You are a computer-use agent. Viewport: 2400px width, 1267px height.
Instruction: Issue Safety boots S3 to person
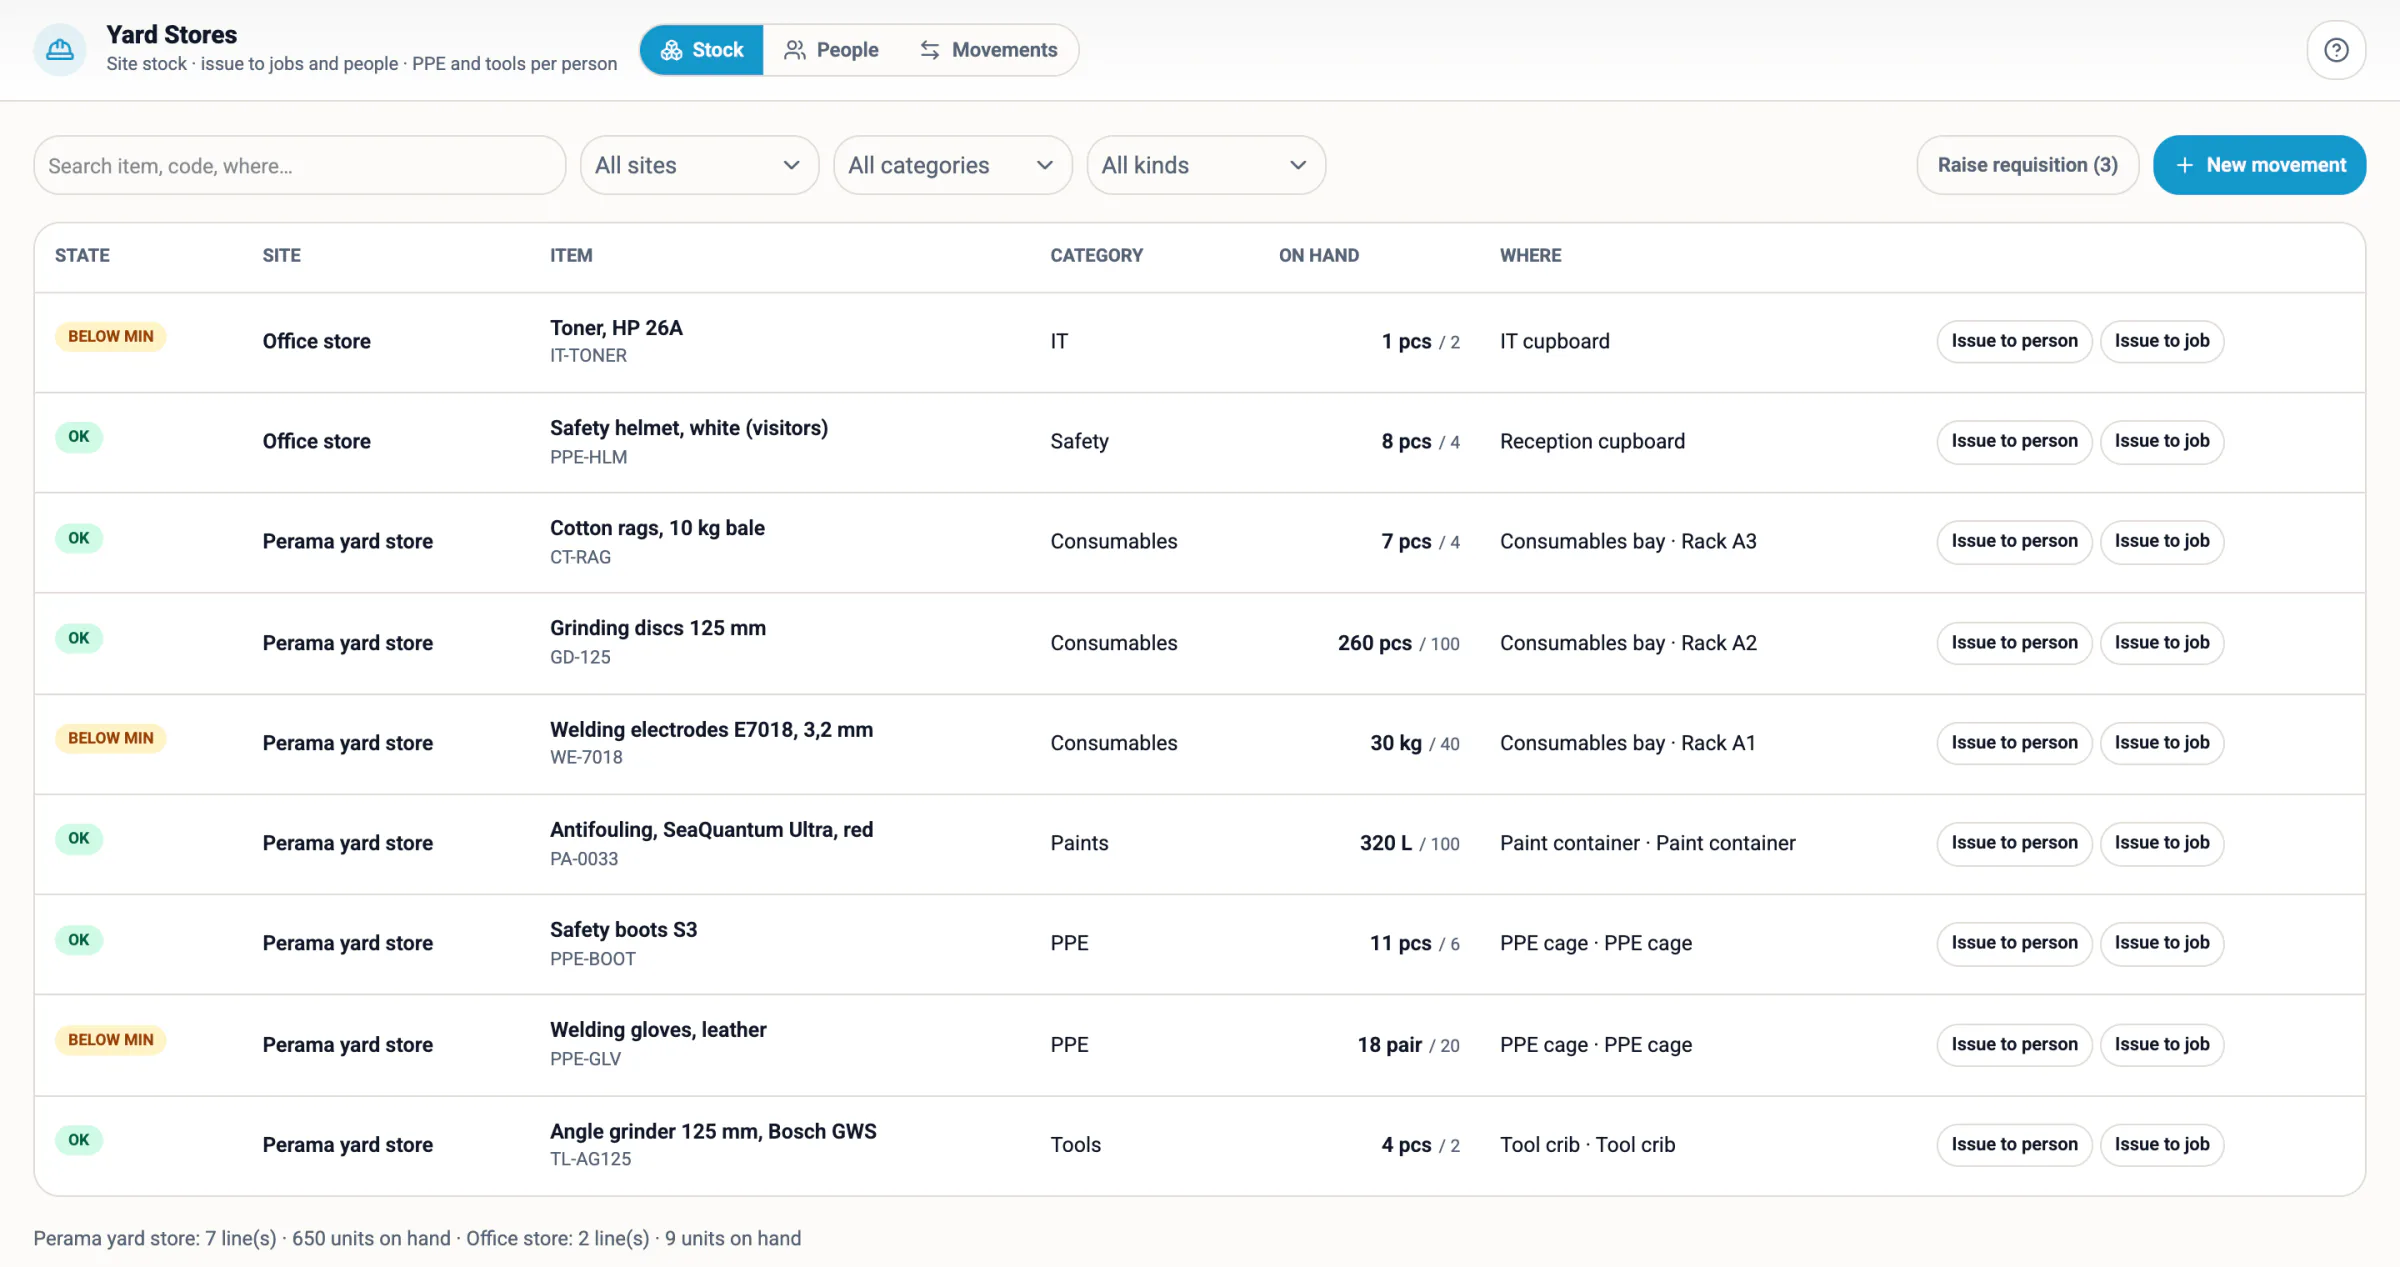(2014, 943)
